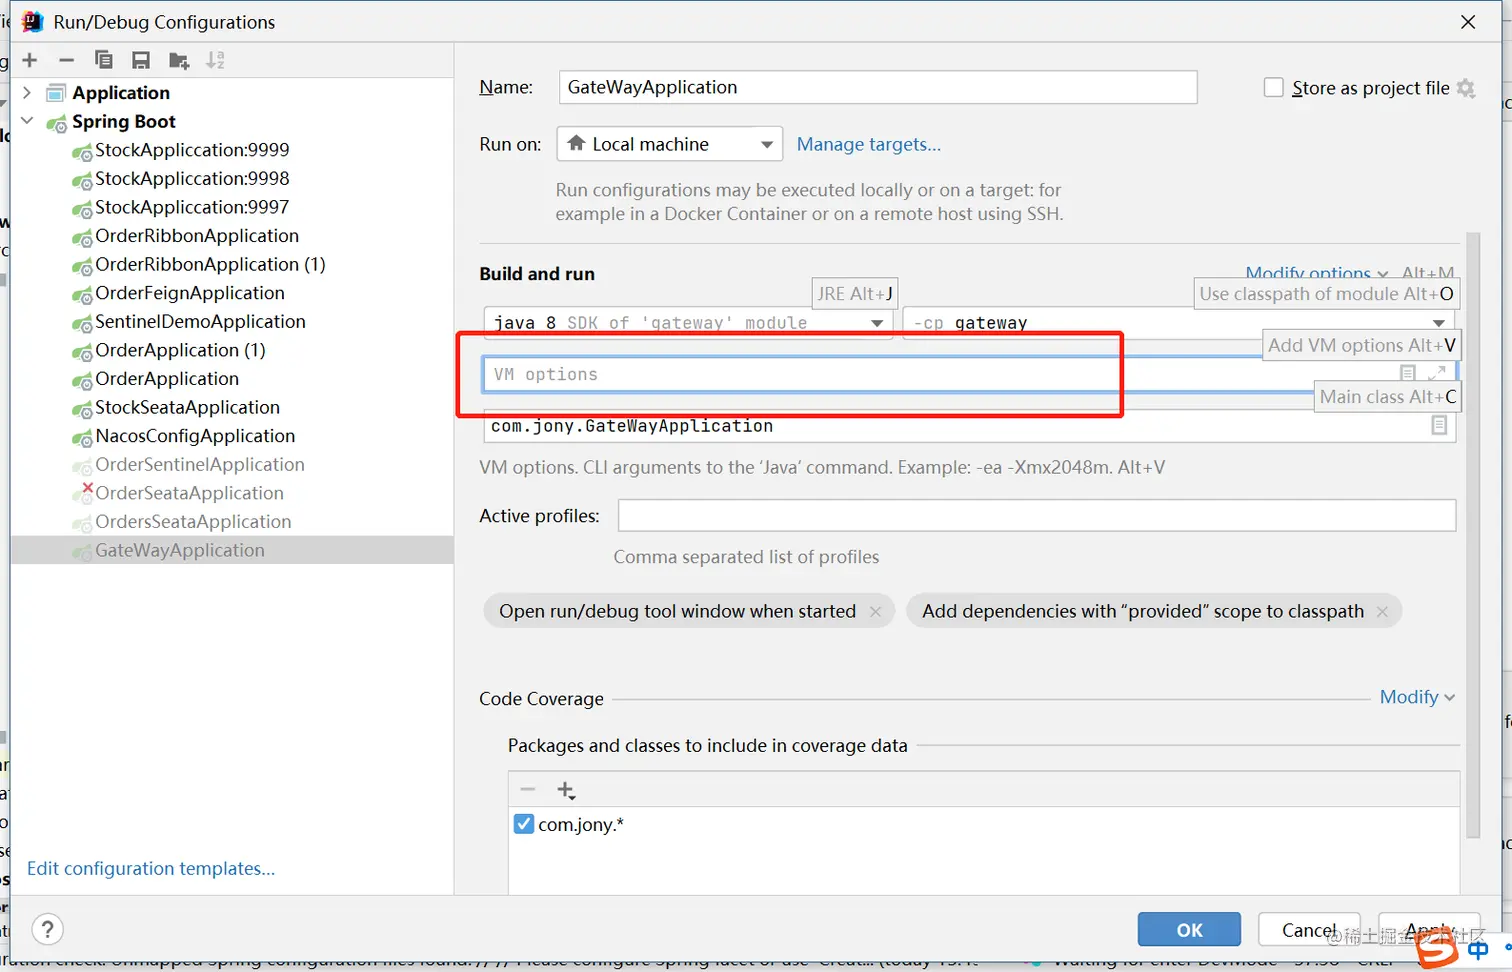Viewport: 1512px width, 972px height.
Task: Remove the 'Add dependencies with provided scope' tag
Action: coord(1382,611)
